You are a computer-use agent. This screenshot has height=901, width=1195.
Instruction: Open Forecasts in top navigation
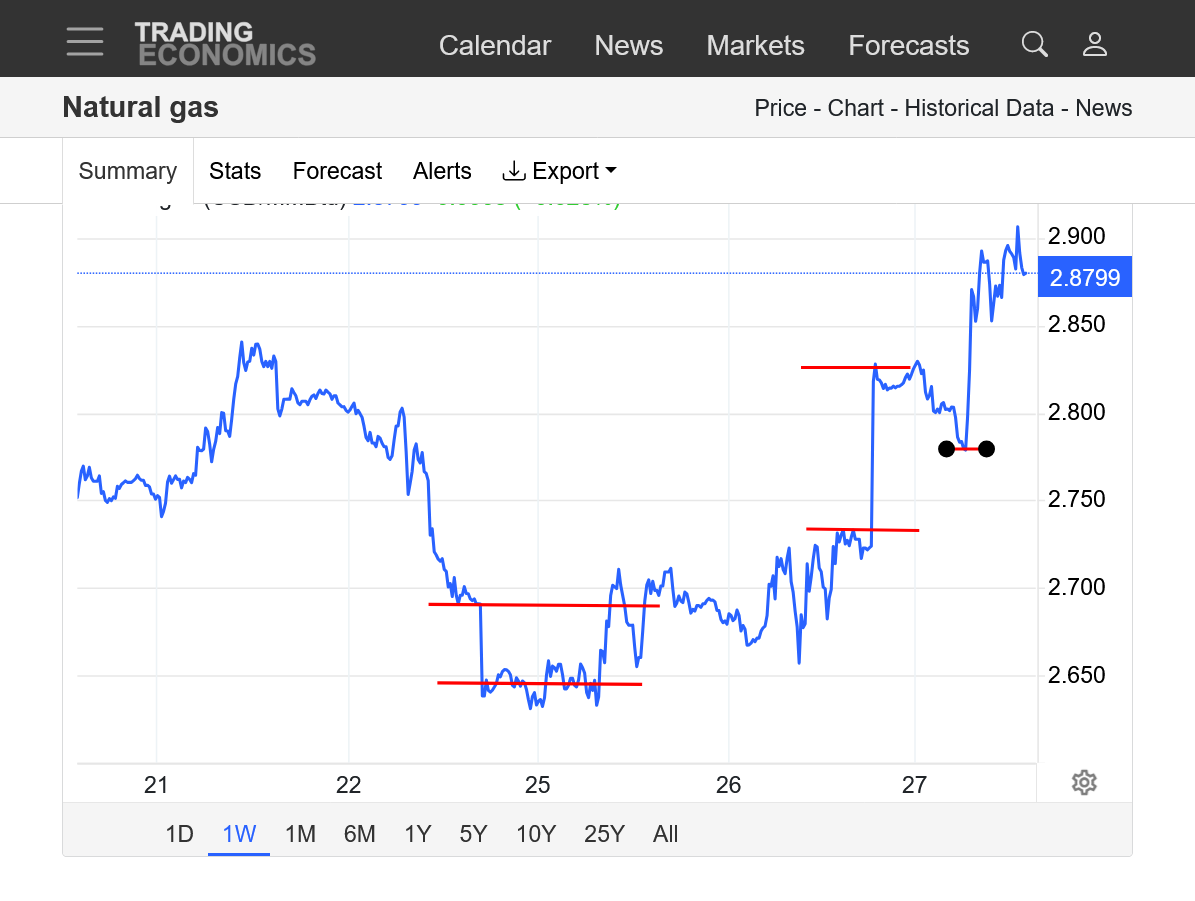tap(908, 46)
